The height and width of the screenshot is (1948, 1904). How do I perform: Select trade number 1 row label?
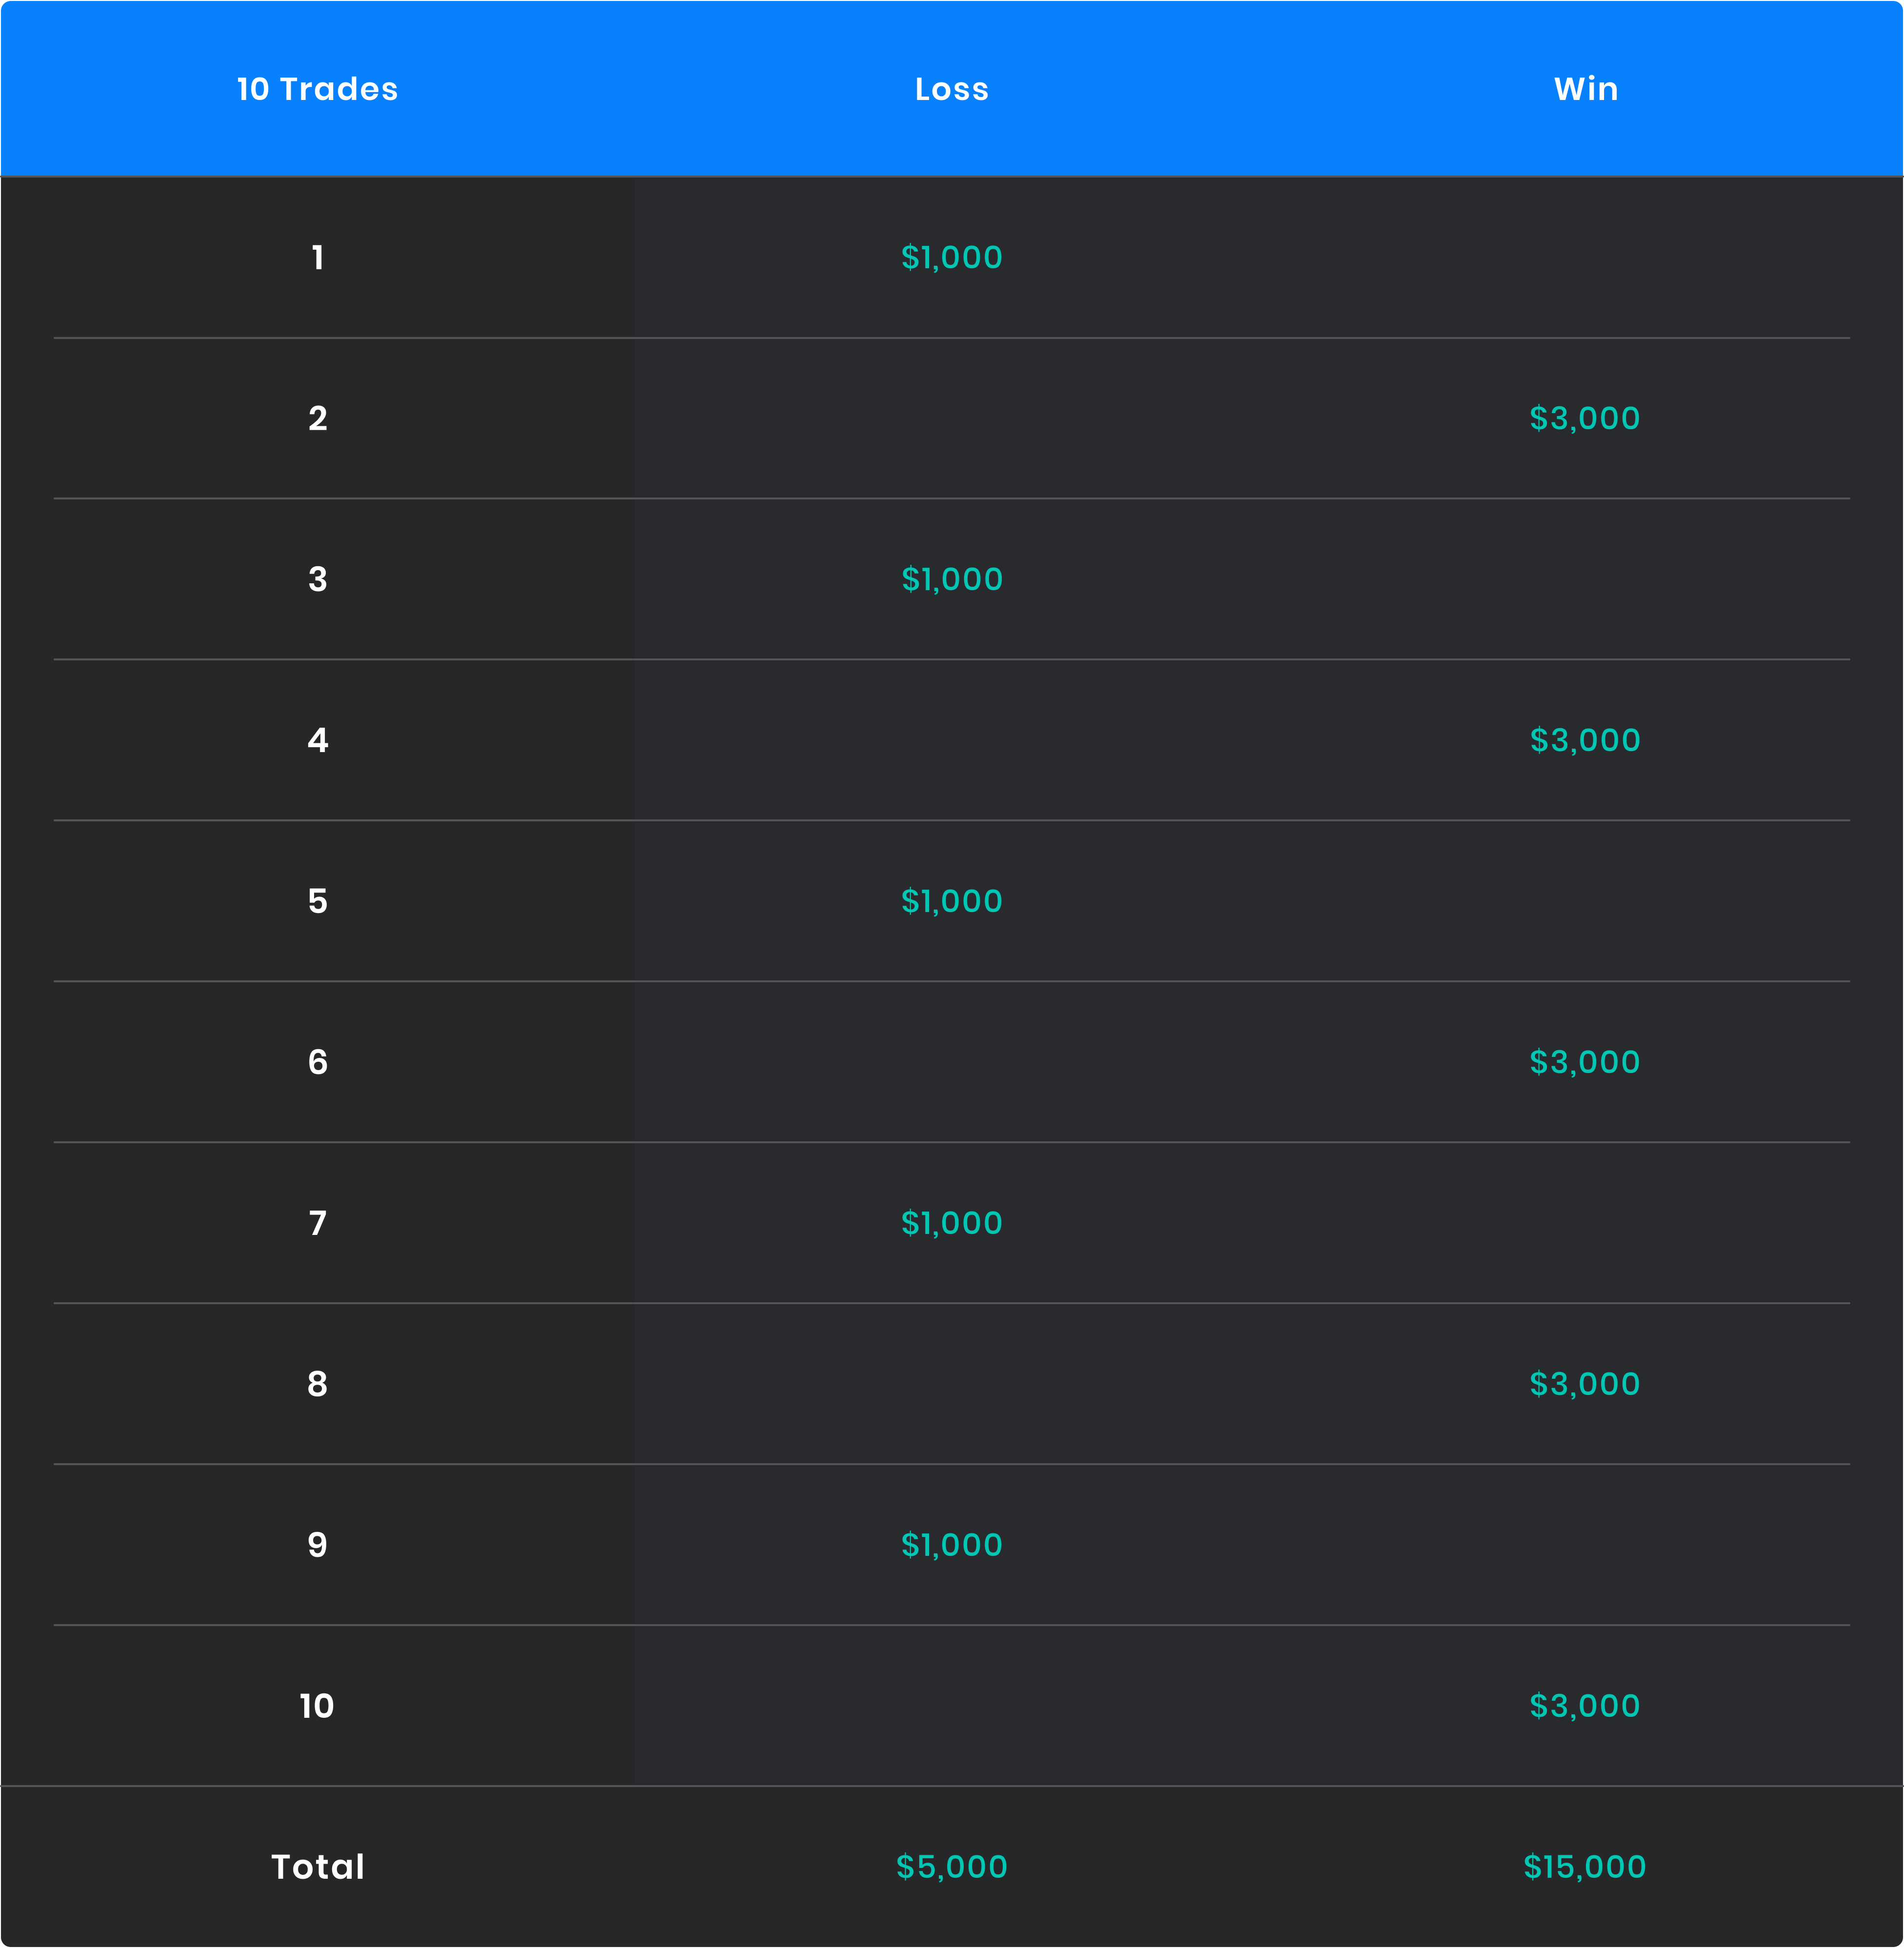click(x=317, y=258)
